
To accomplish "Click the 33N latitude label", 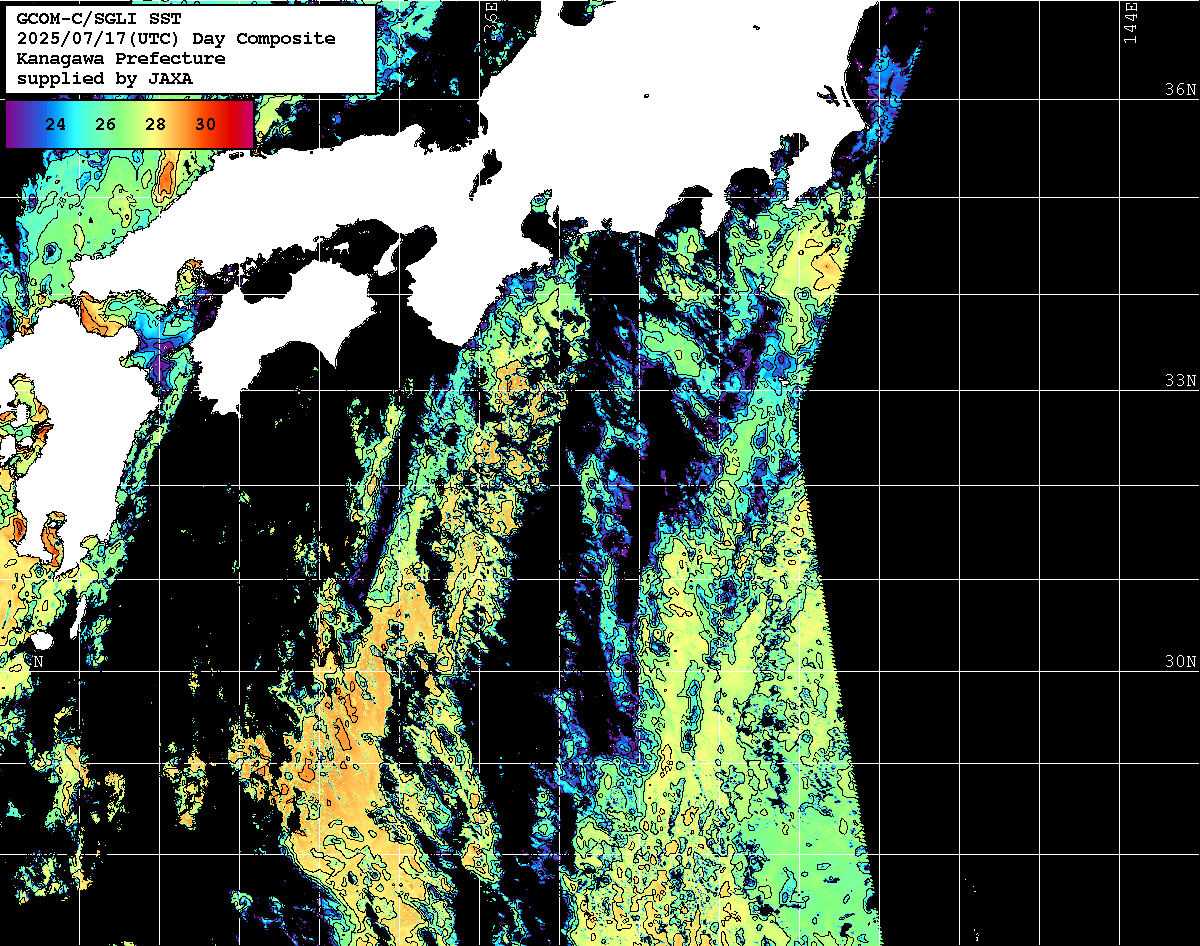I will point(1180,380).
